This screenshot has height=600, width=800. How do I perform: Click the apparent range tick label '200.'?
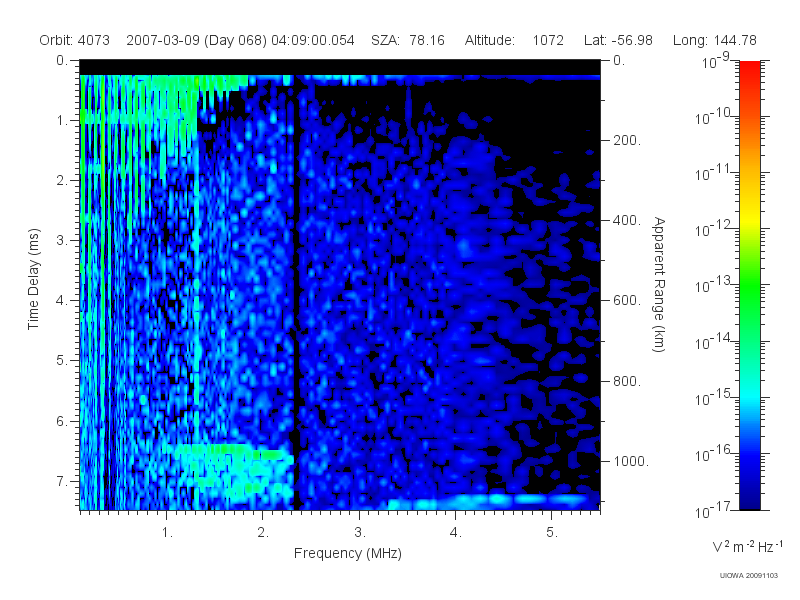pyautogui.click(x=627, y=140)
